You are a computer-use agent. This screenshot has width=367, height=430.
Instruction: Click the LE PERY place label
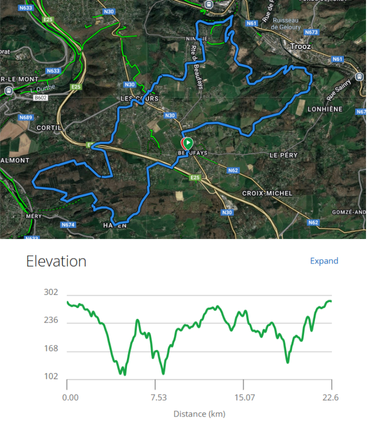click(x=283, y=155)
